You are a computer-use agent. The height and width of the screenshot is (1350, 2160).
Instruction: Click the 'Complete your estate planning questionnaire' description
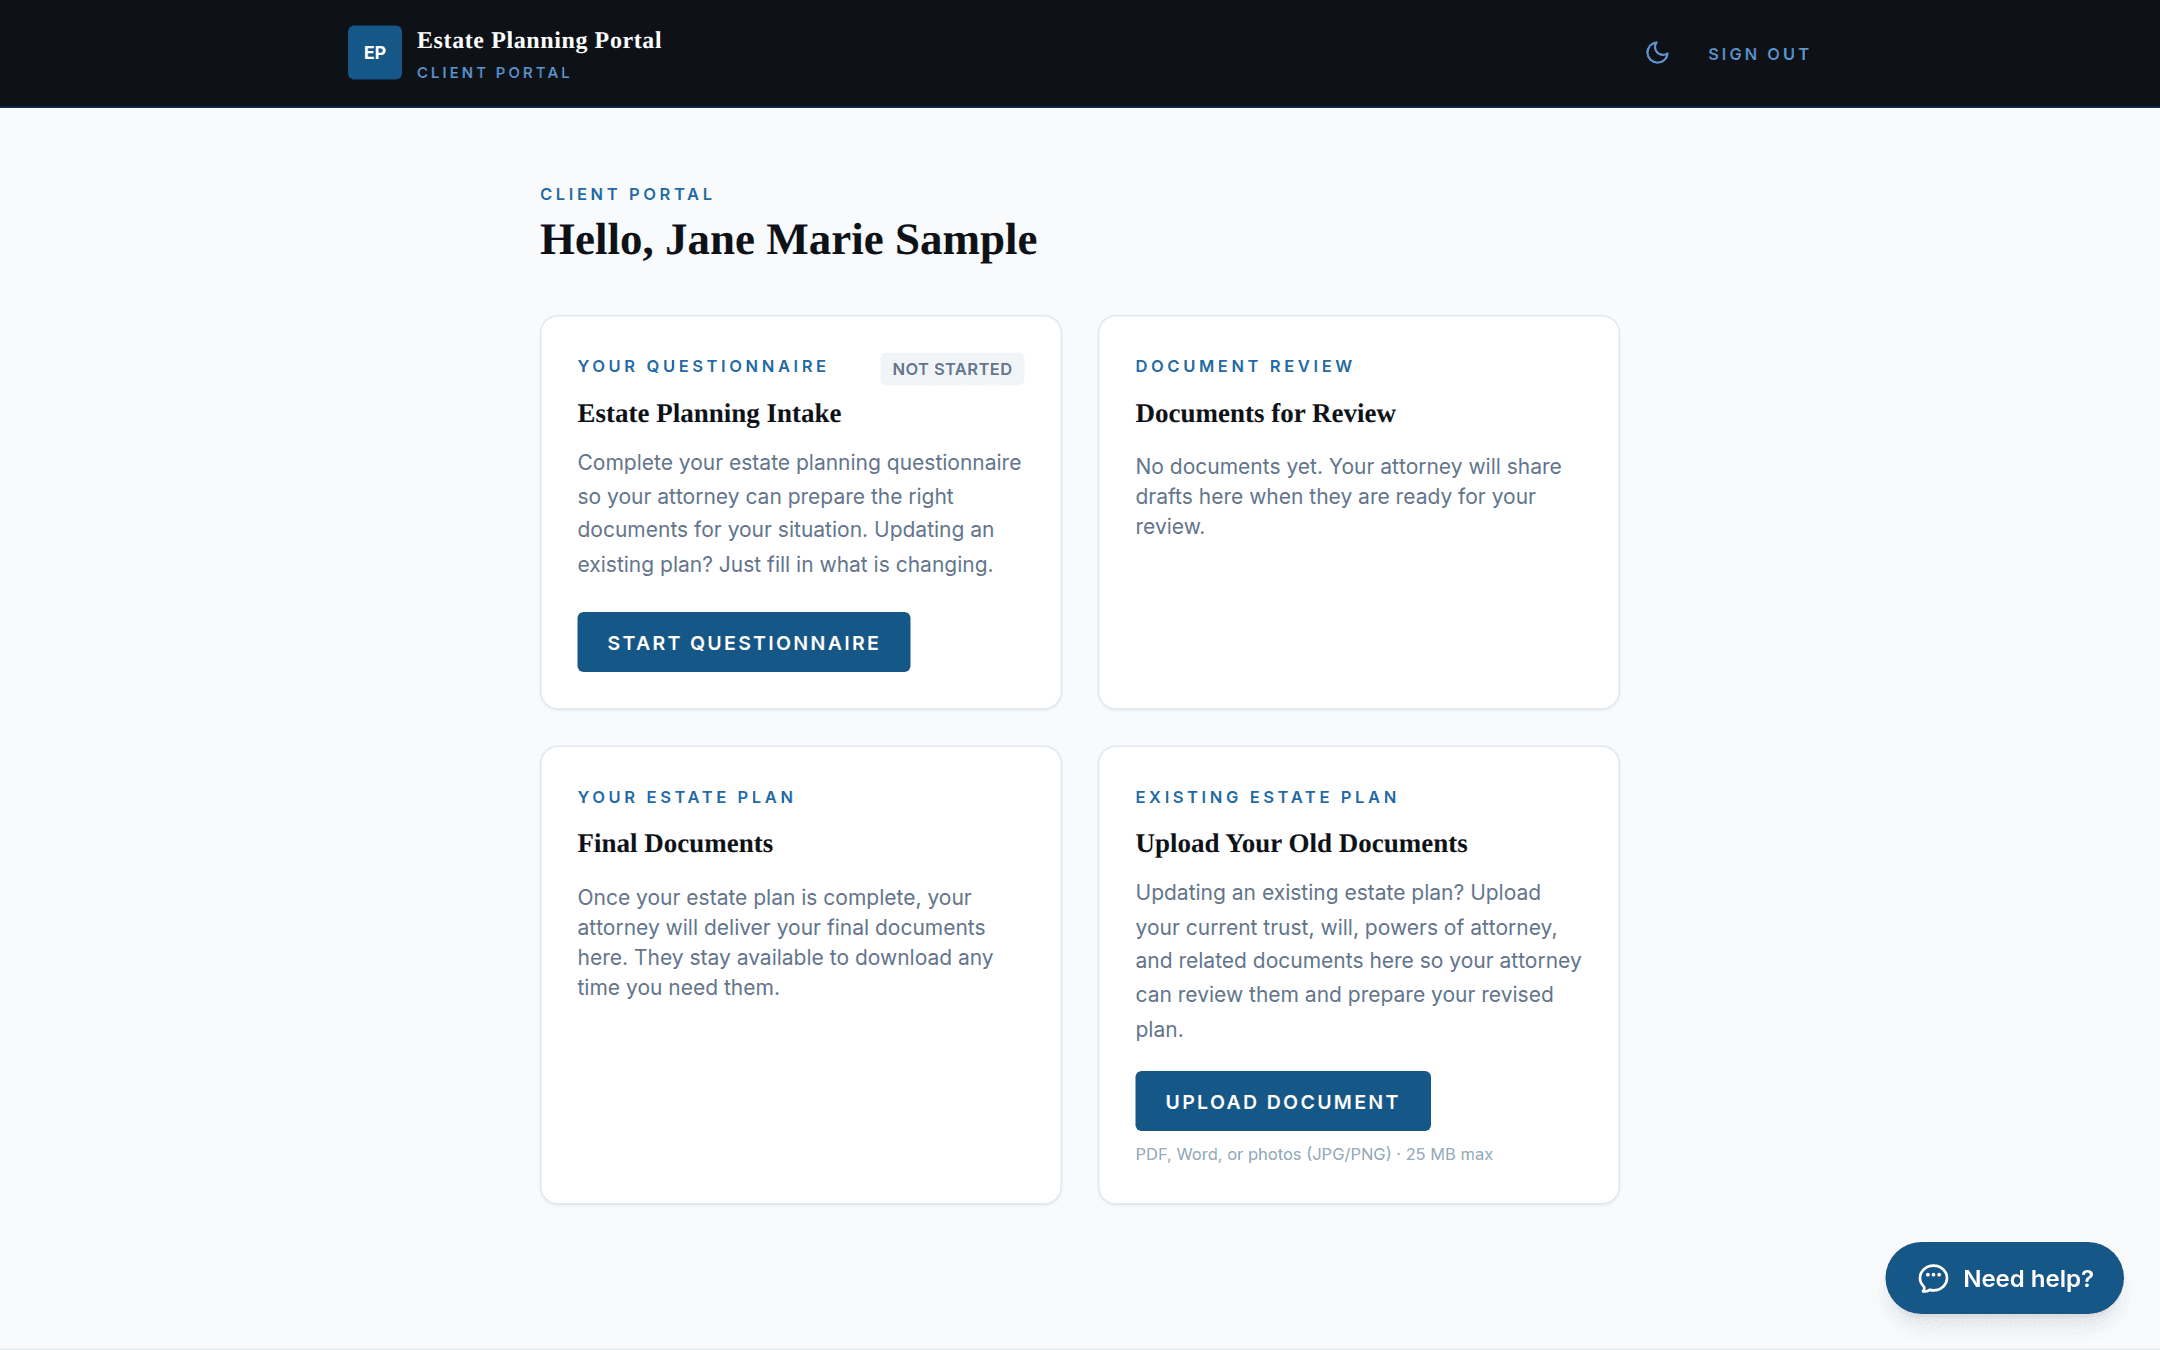point(799,513)
